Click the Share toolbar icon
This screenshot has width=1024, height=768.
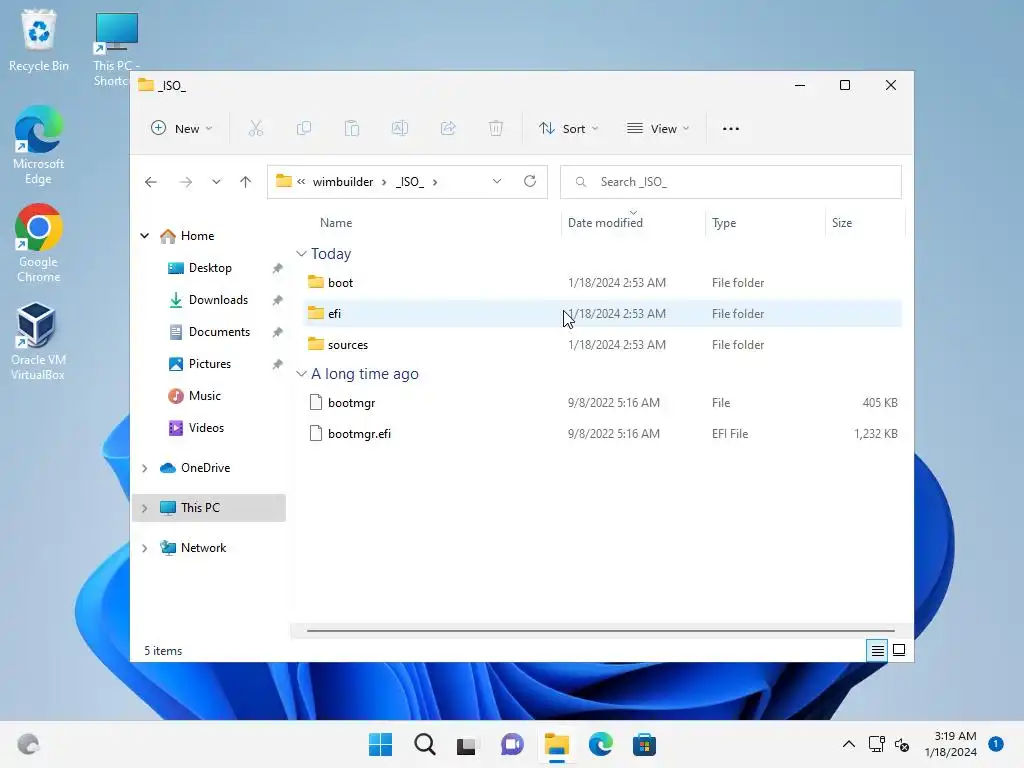[x=448, y=129]
